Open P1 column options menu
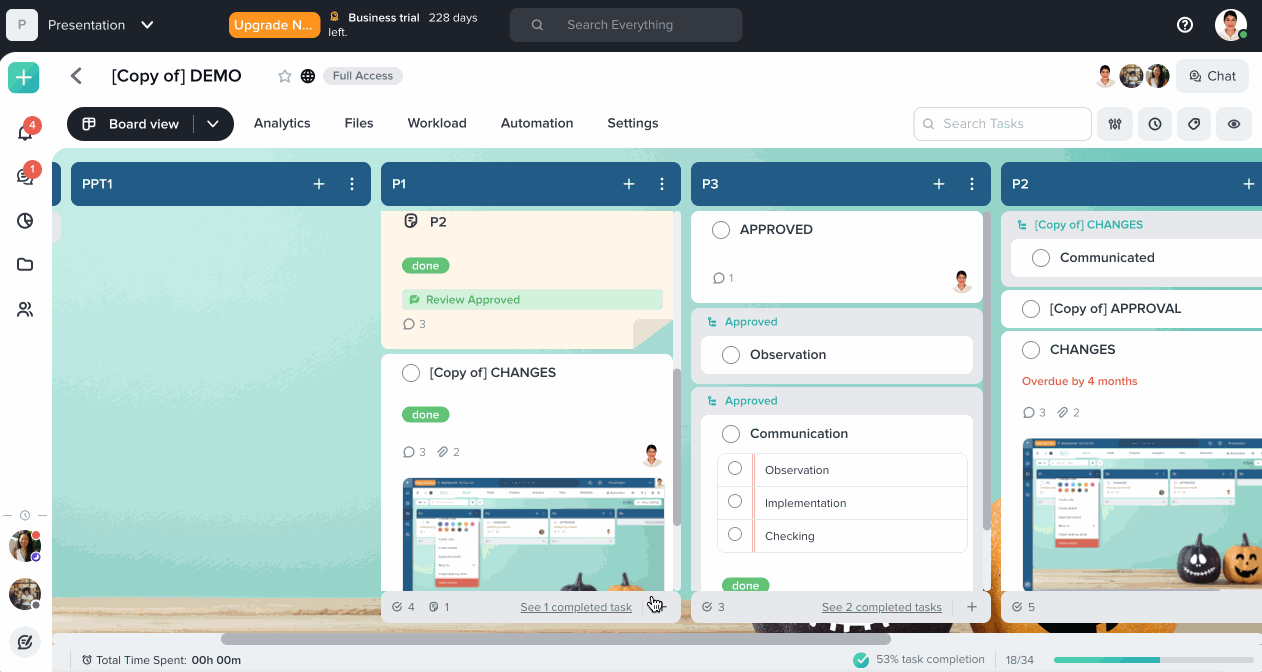 (662, 184)
